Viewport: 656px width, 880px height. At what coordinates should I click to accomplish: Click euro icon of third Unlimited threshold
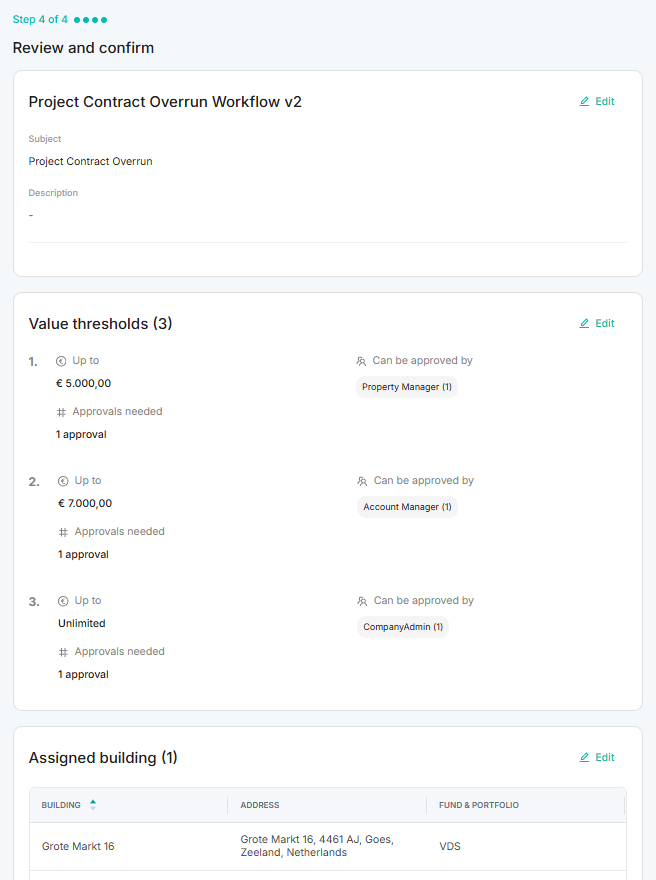(63, 601)
